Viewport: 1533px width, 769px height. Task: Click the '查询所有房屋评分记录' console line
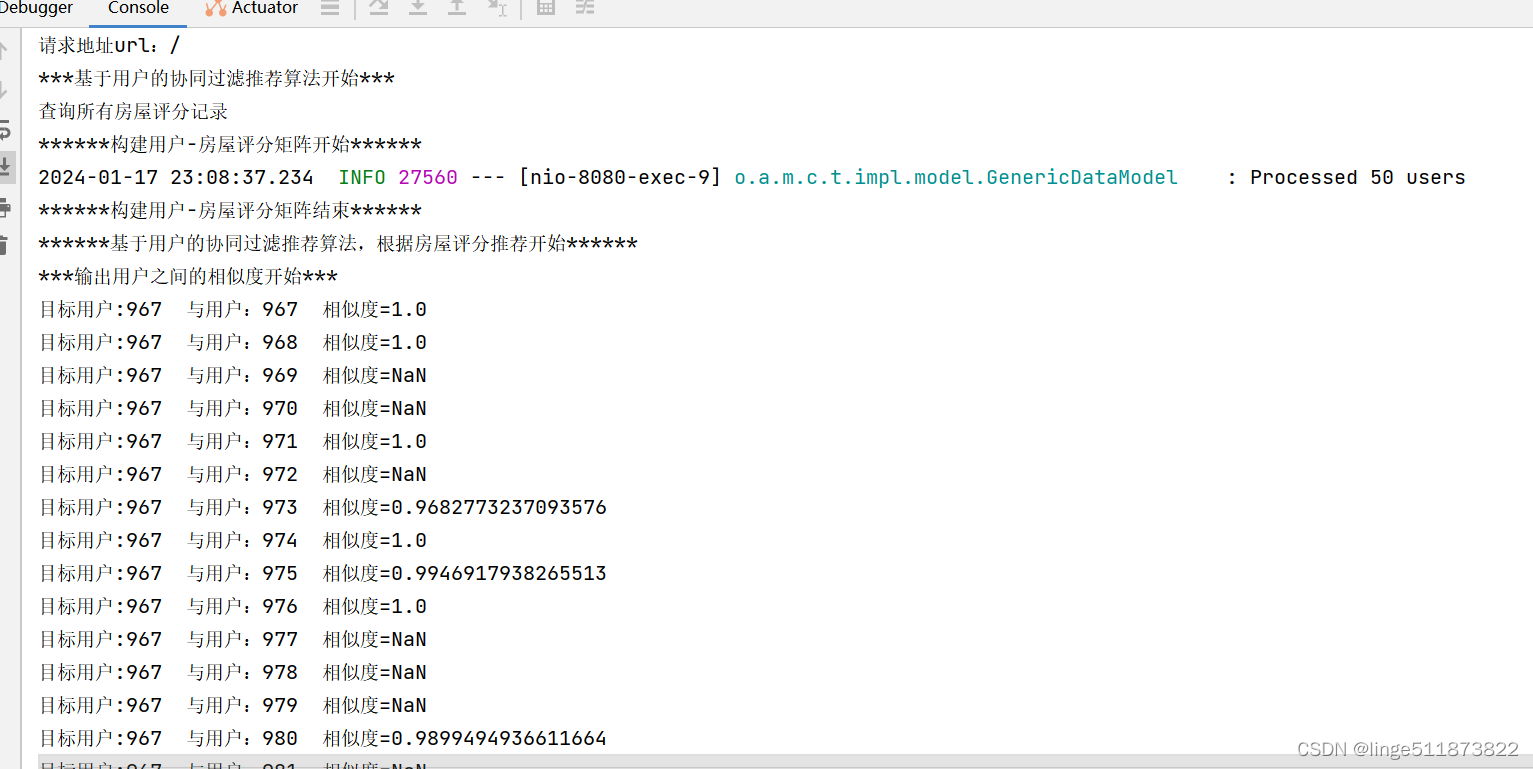click(x=133, y=112)
